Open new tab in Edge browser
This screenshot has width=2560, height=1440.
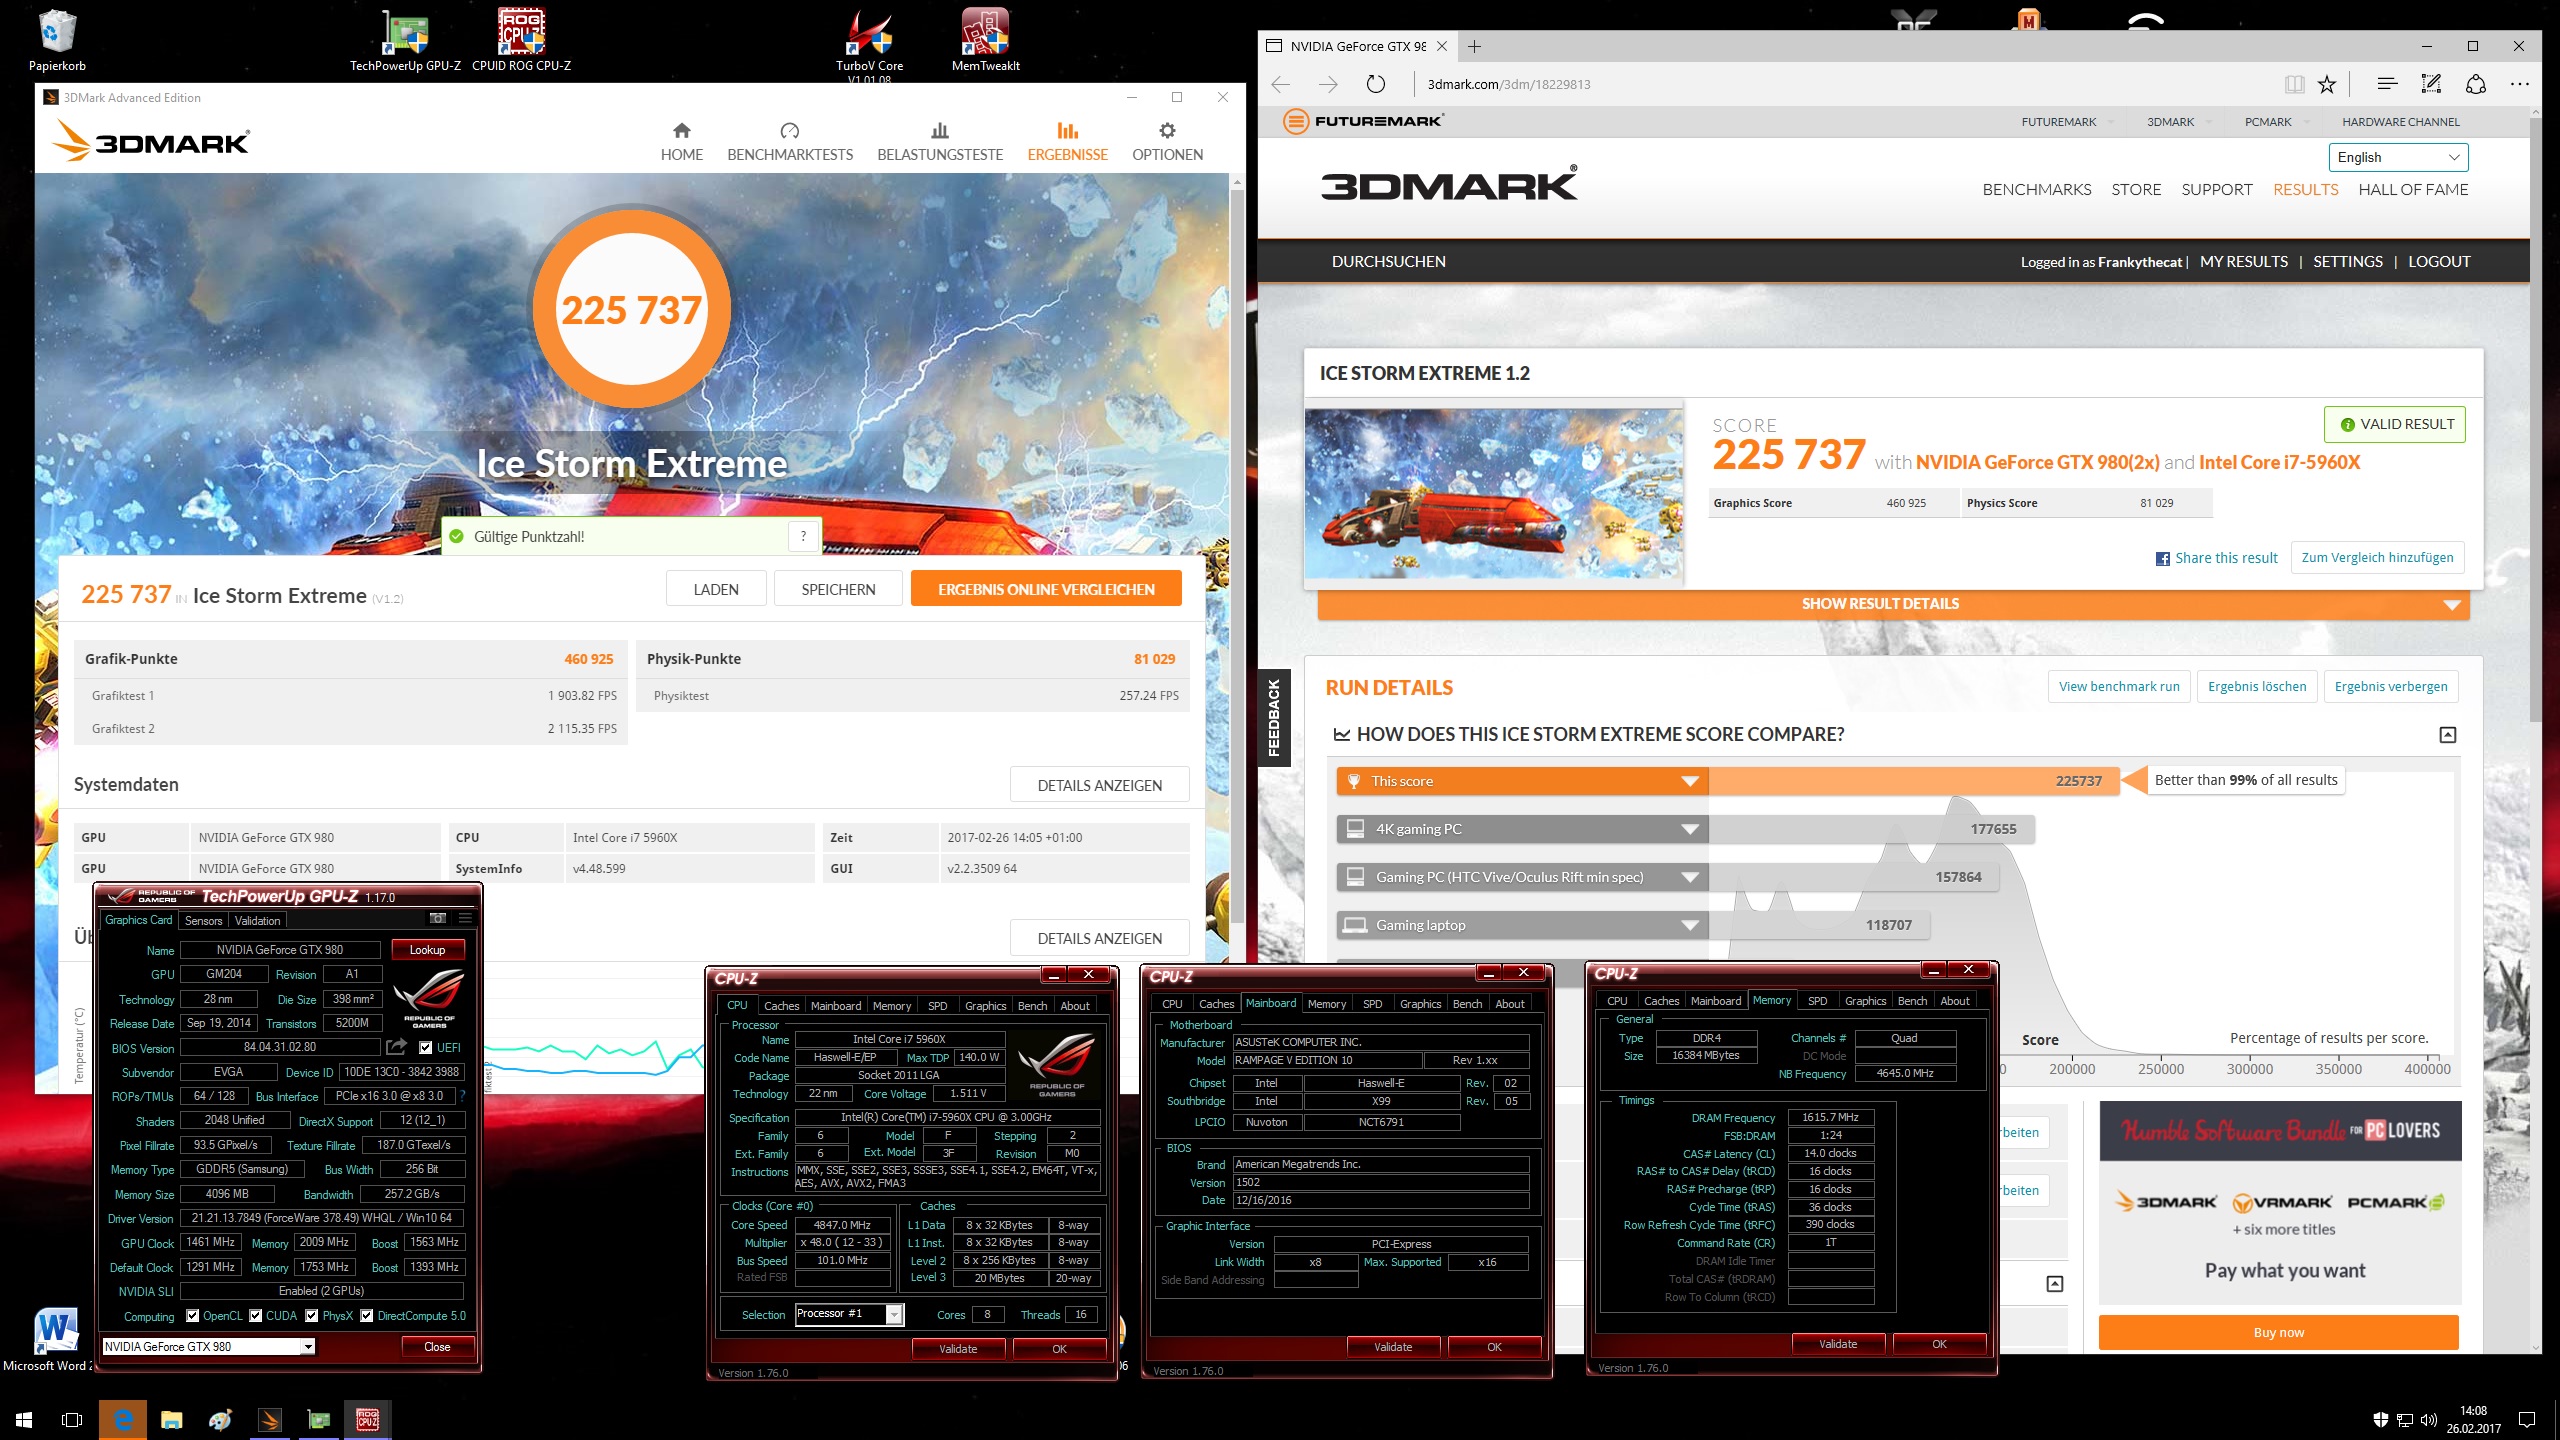click(x=1474, y=46)
